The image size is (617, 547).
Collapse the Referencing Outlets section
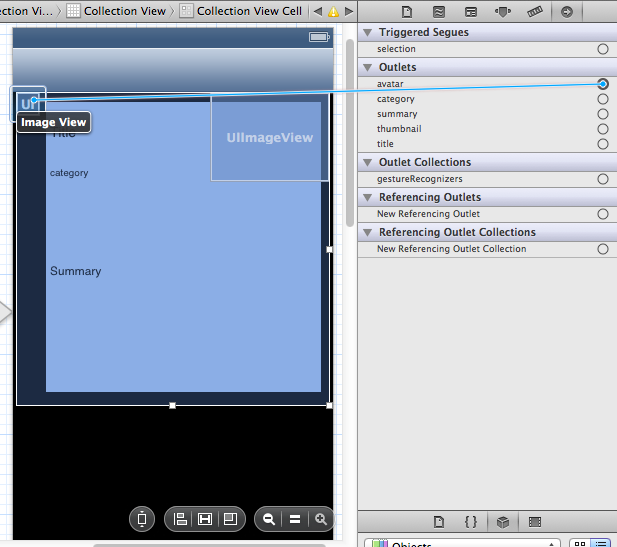pos(367,197)
